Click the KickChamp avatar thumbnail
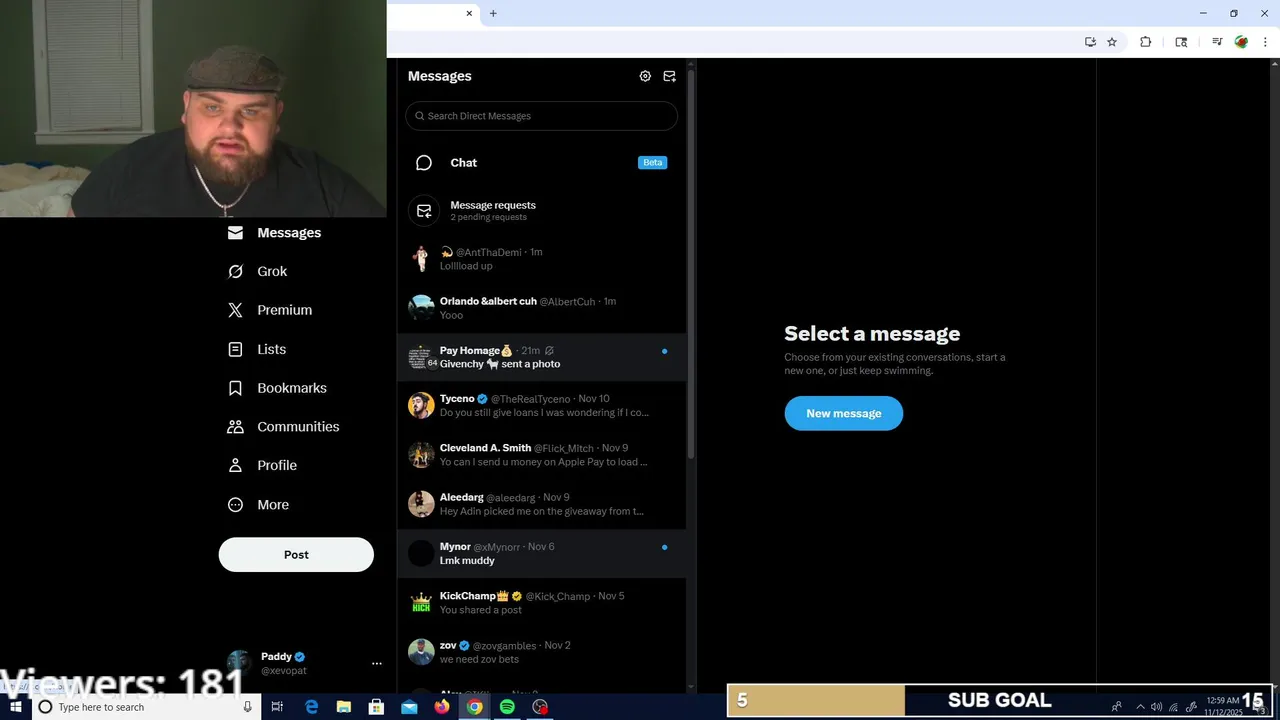The image size is (1280, 720). 422,602
